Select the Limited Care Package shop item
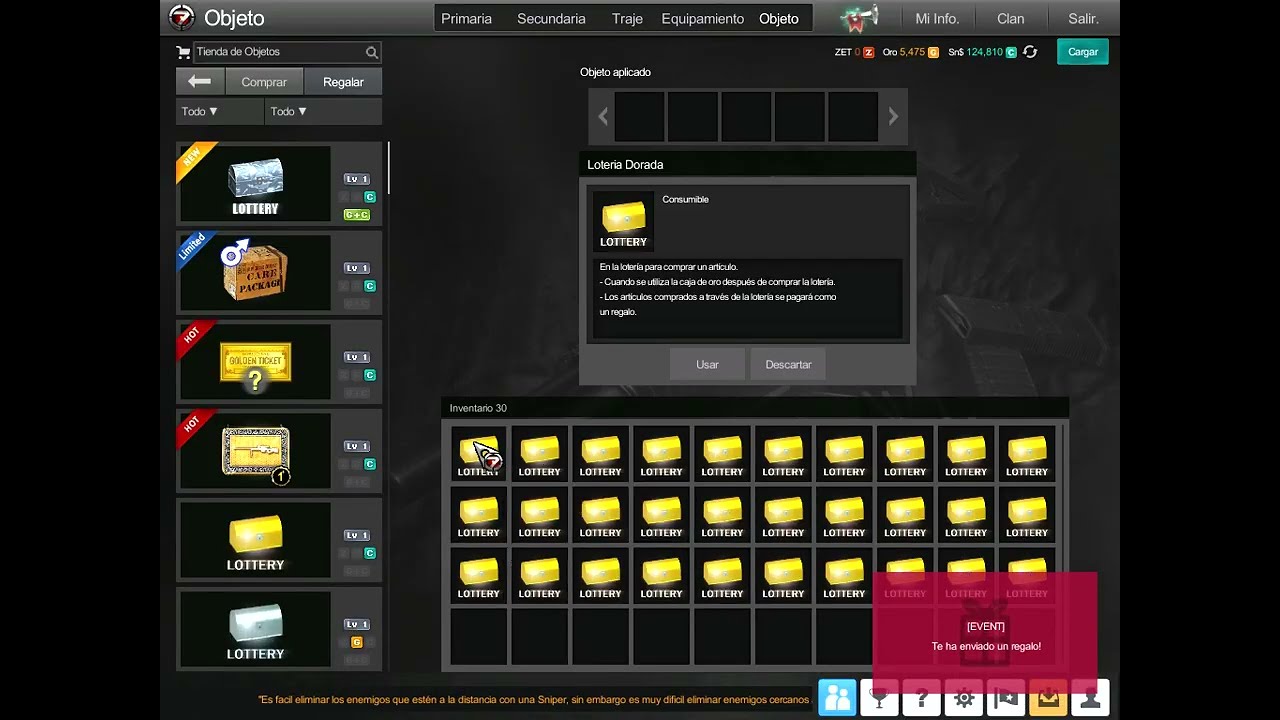Viewport: 1280px width, 720px height. click(x=279, y=273)
